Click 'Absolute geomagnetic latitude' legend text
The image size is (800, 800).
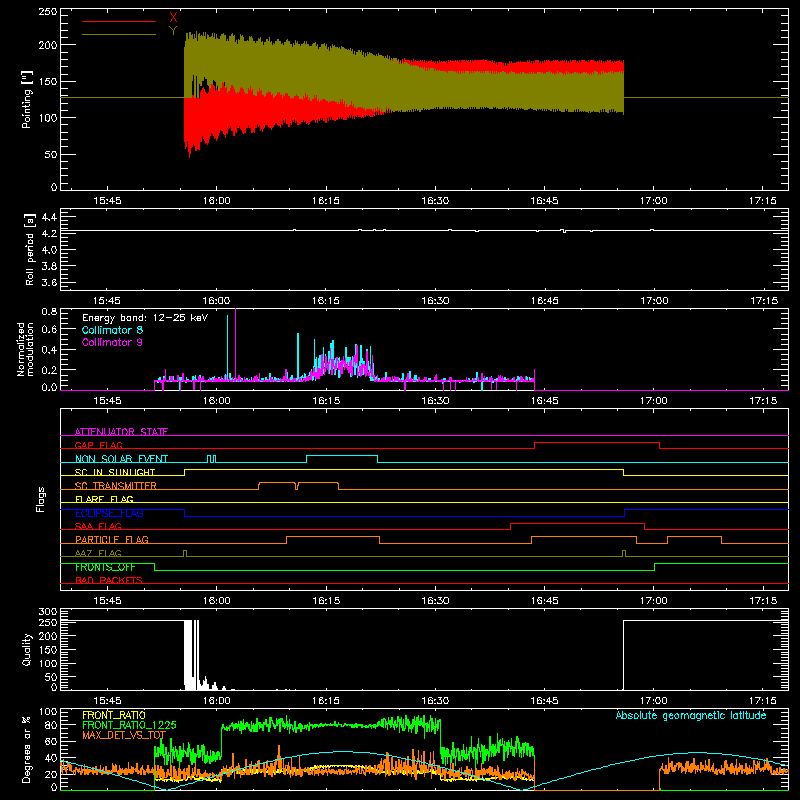pyautogui.click(x=691, y=716)
